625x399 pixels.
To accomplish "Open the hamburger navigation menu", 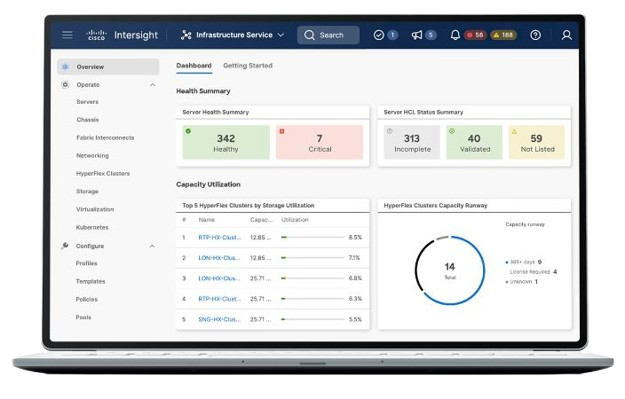I will (67, 35).
